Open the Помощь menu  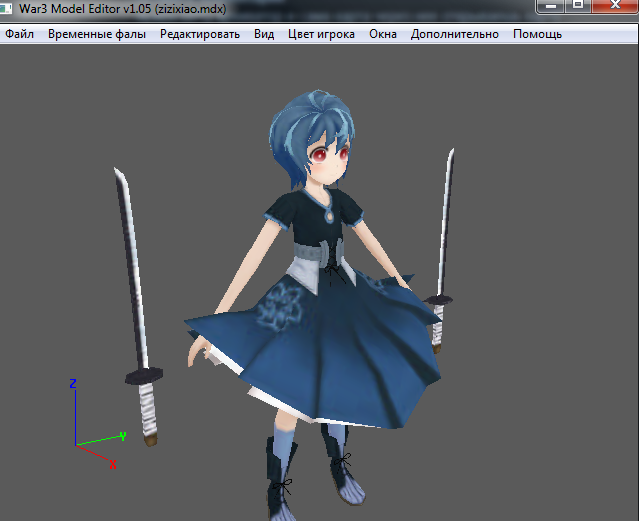[537, 34]
